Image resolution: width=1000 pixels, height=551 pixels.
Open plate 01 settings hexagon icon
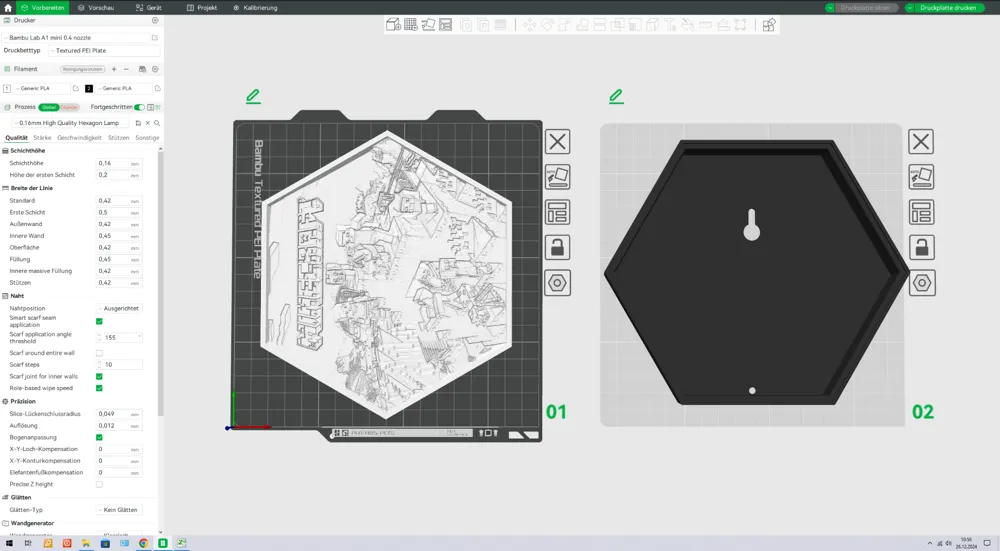pos(558,282)
